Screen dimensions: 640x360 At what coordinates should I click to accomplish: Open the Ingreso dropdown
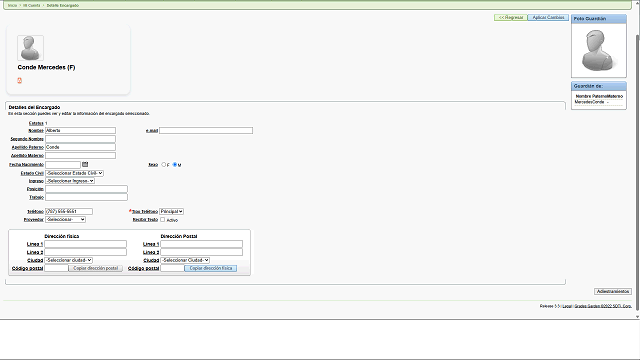70,181
